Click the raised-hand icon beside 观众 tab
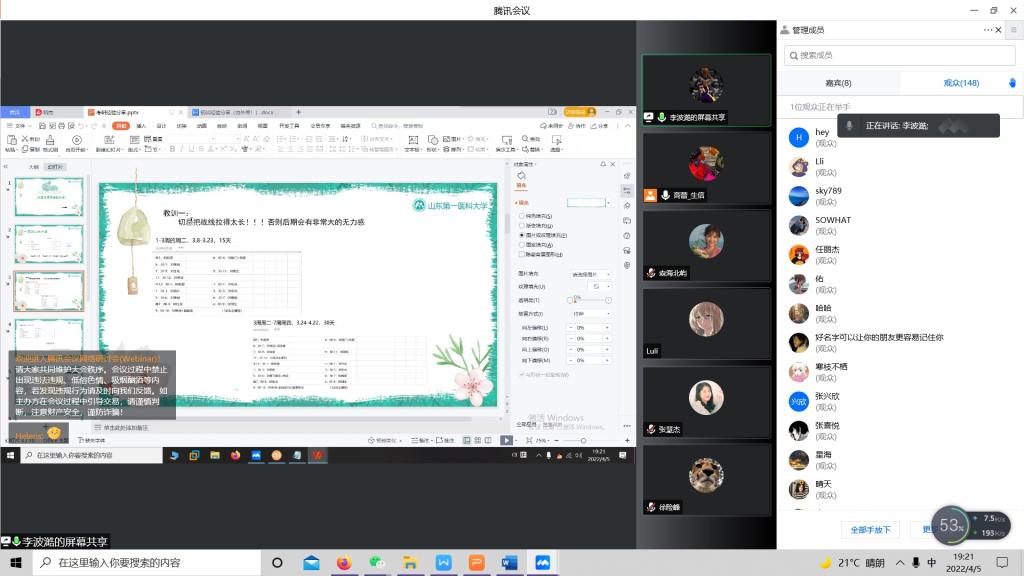Viewport: 1024px width, 576px height. [1012, 83]
